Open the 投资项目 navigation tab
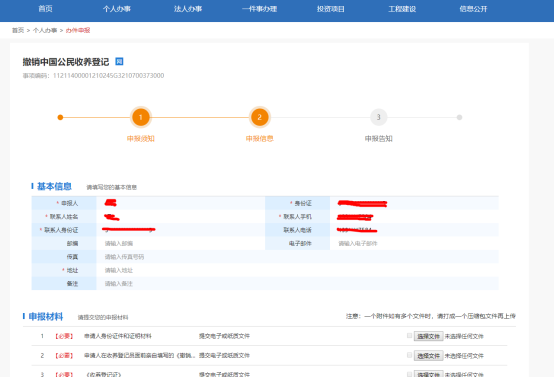The height and width of the screenshot is (377, 554). point(331,9)
